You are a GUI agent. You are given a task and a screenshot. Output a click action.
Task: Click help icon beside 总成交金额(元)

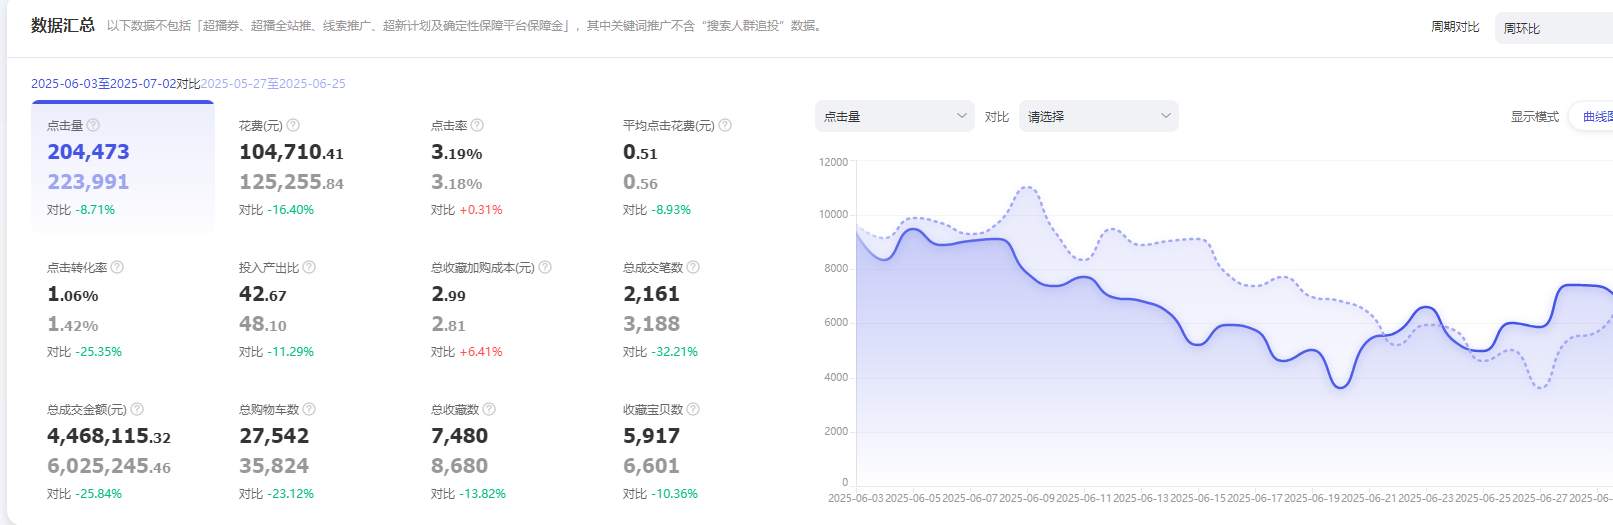pyautogui.click(x=137, y=409)
